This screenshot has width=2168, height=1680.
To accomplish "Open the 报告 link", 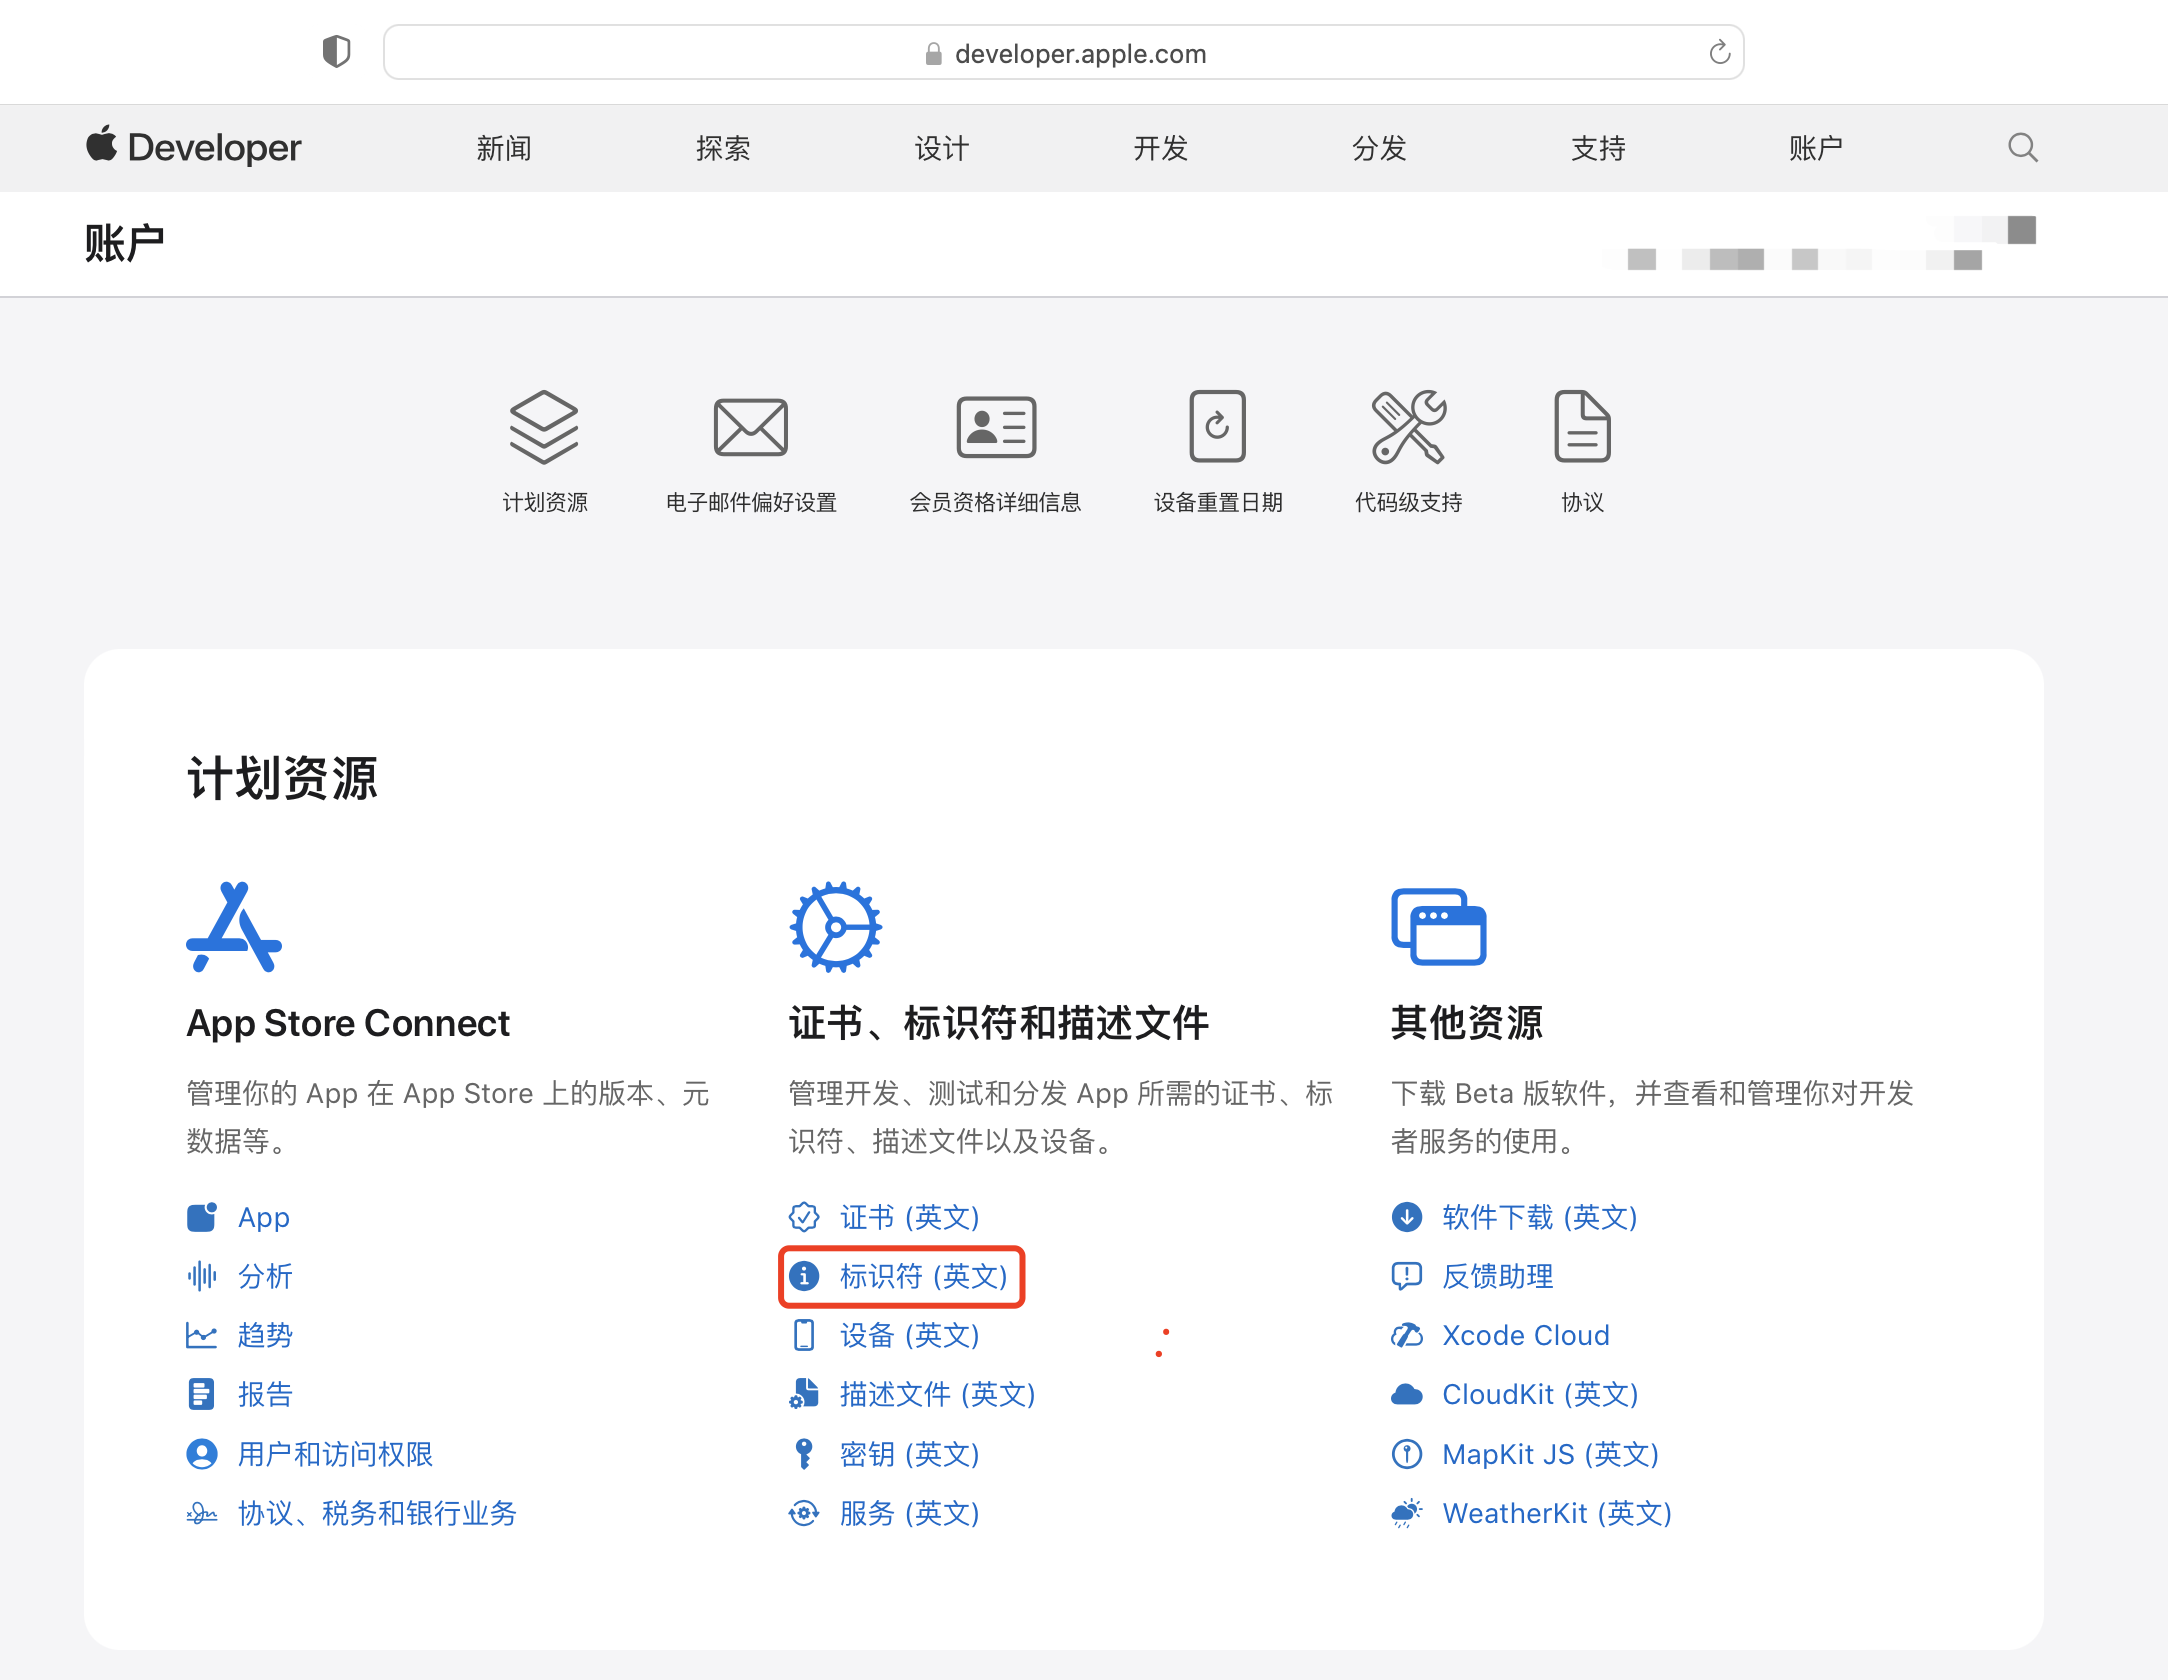I will click(265, 1394).
